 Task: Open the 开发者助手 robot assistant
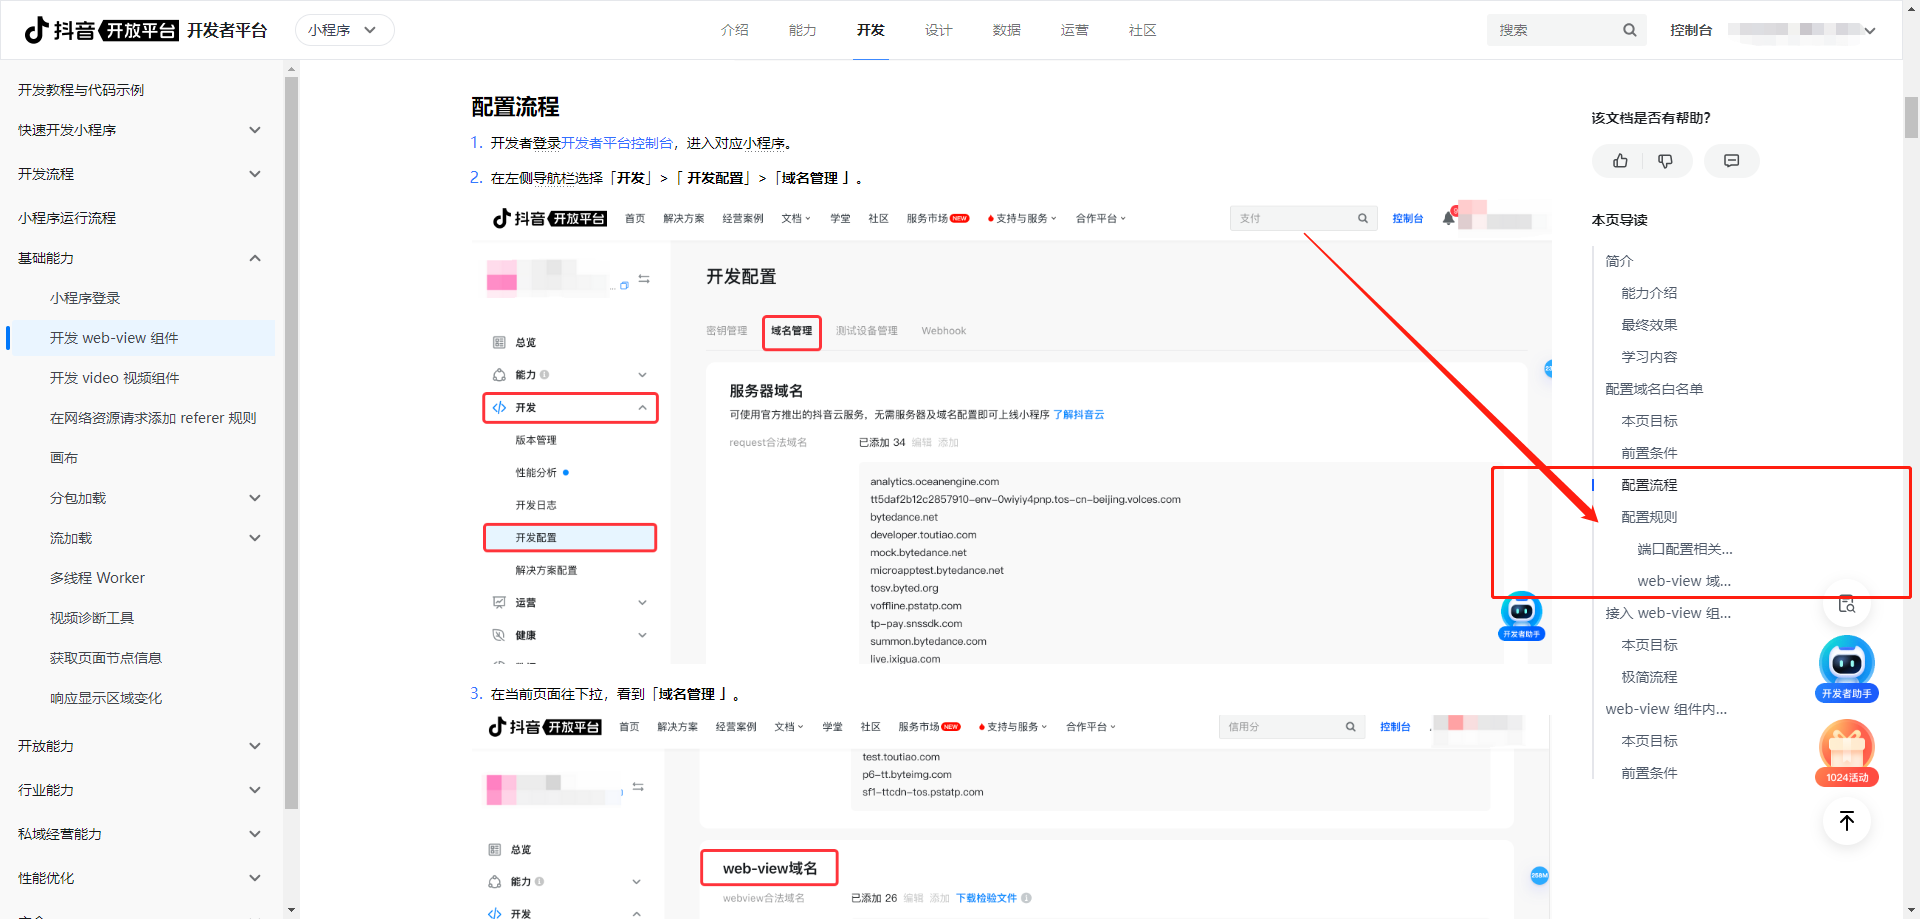tap(1846, 669)
